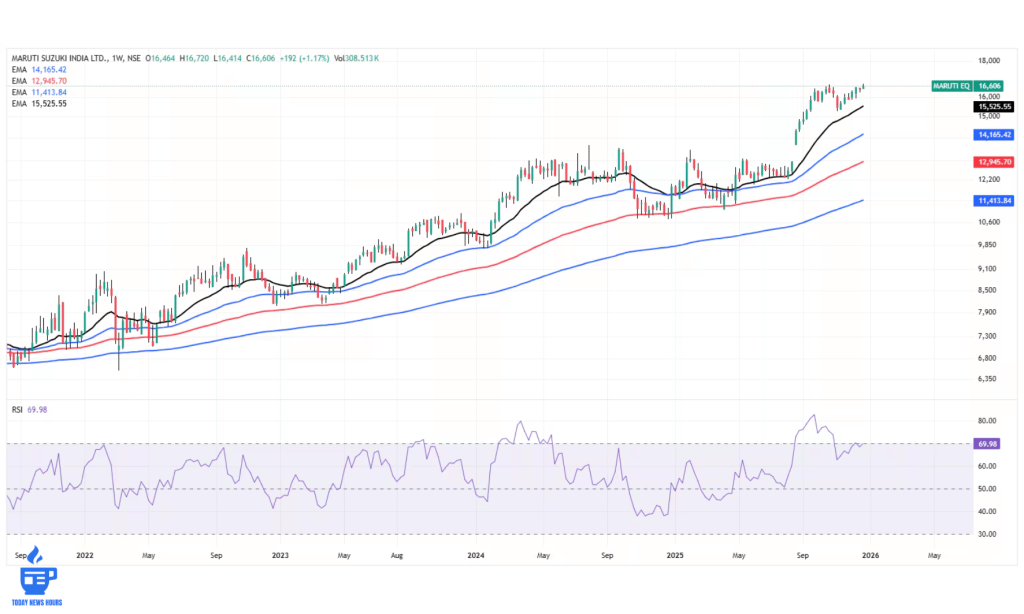1024x614 pixels.
Task: Click the Vol 308.513K volume reading
Action: point(354,59)
